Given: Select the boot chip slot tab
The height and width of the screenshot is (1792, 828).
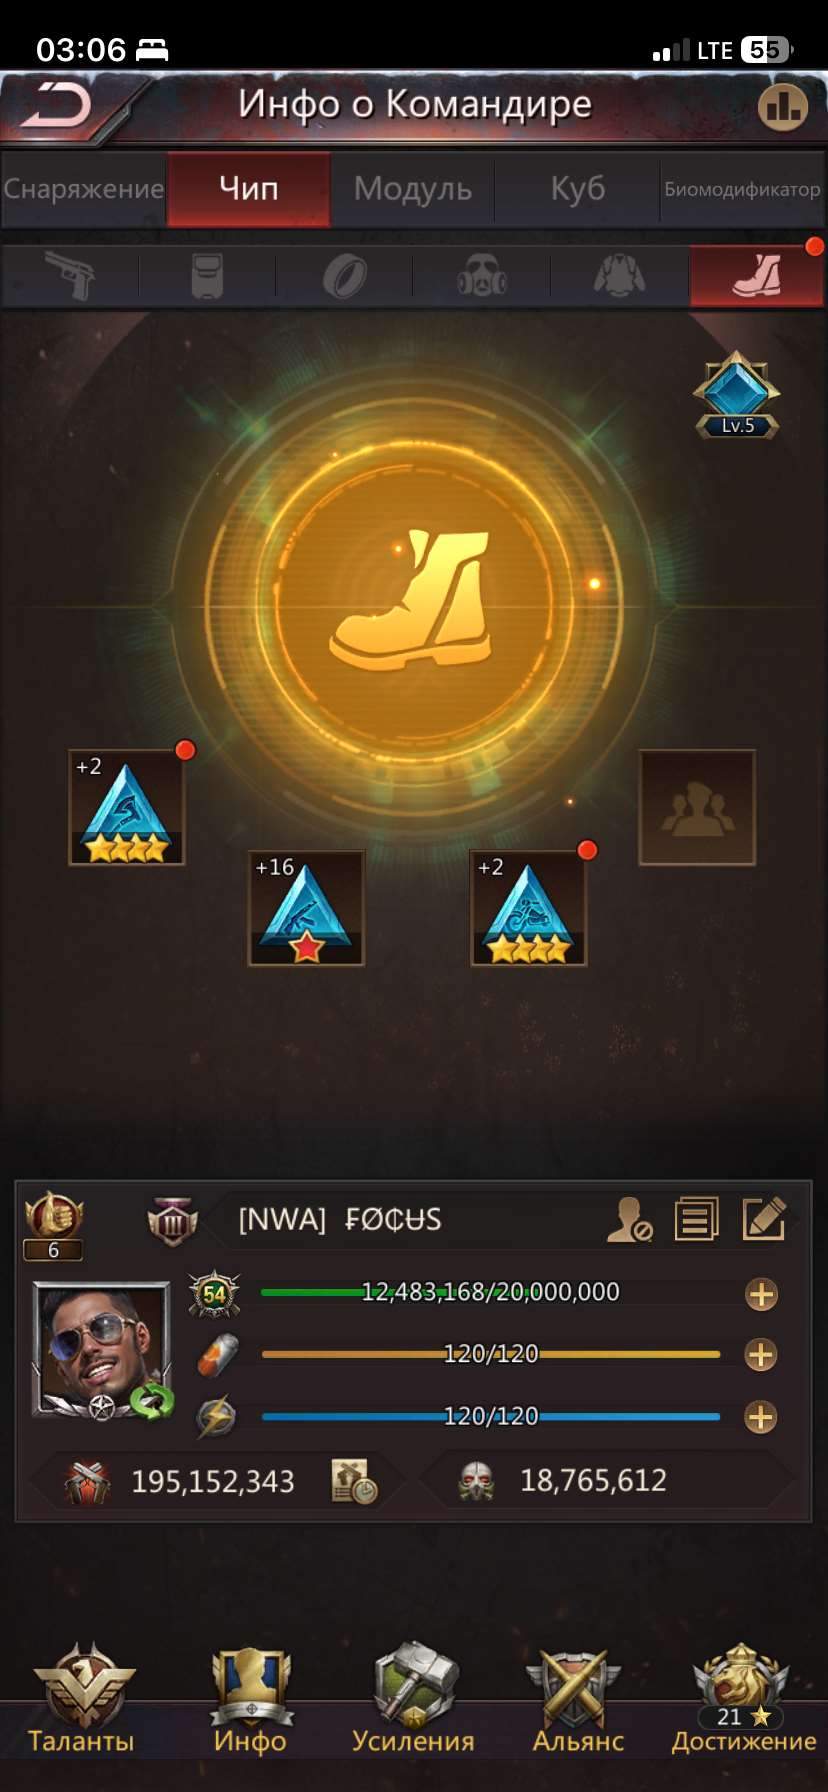Looking at the screenshot, I should click(x=757, y=276).
